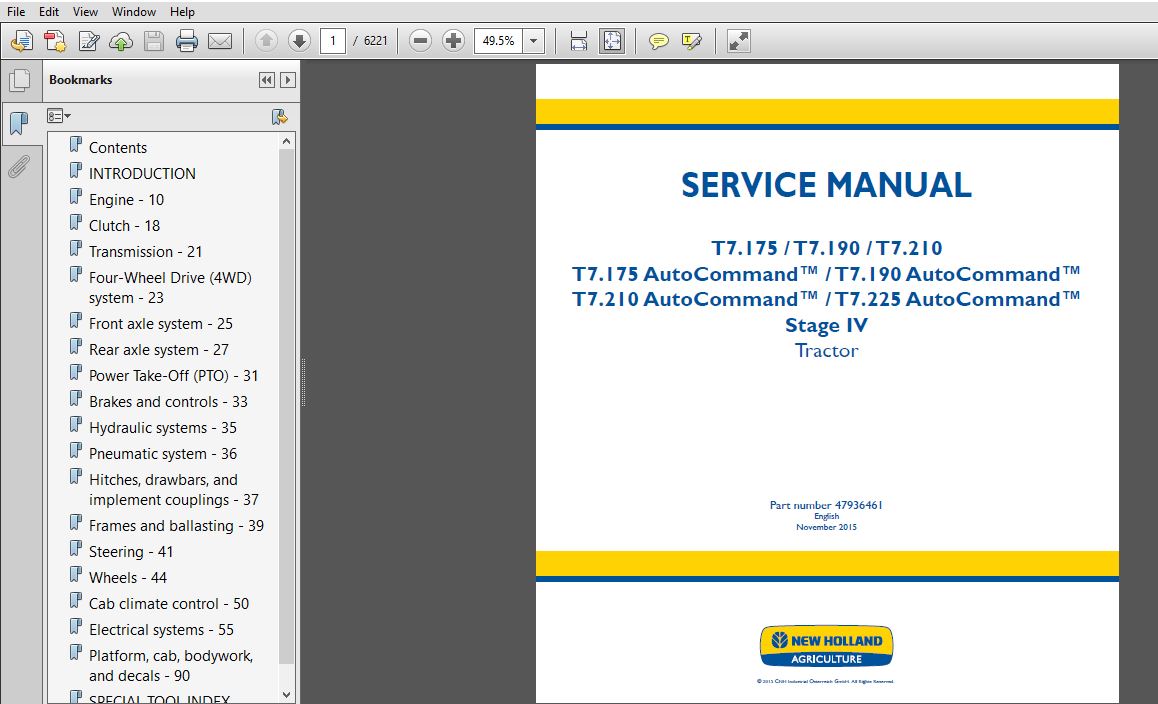Click the page number input field
The height and width of the screenshot is (704, 1158).
[333, 41]
